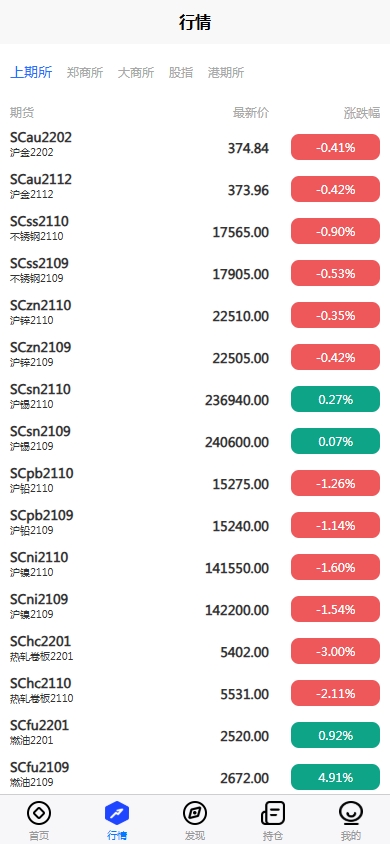Tap the -3.00% change badge
This screenshot has height=844, width=390.
pos(336,651)
